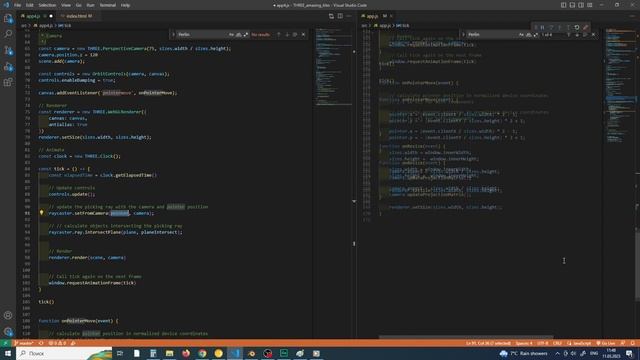Close the right editor find widget

click(x=593, y=35)
